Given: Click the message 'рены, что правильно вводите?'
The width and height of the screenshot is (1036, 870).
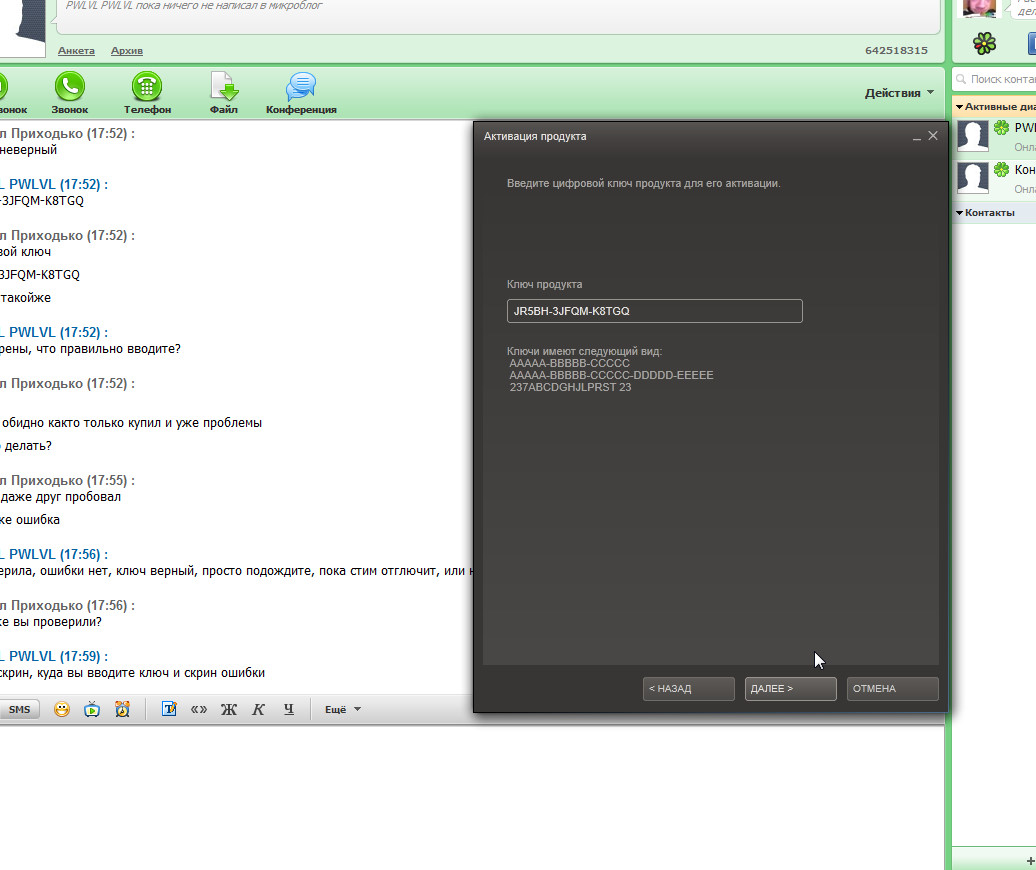Looking at the screenshot, I should click(x=90, y=349).
